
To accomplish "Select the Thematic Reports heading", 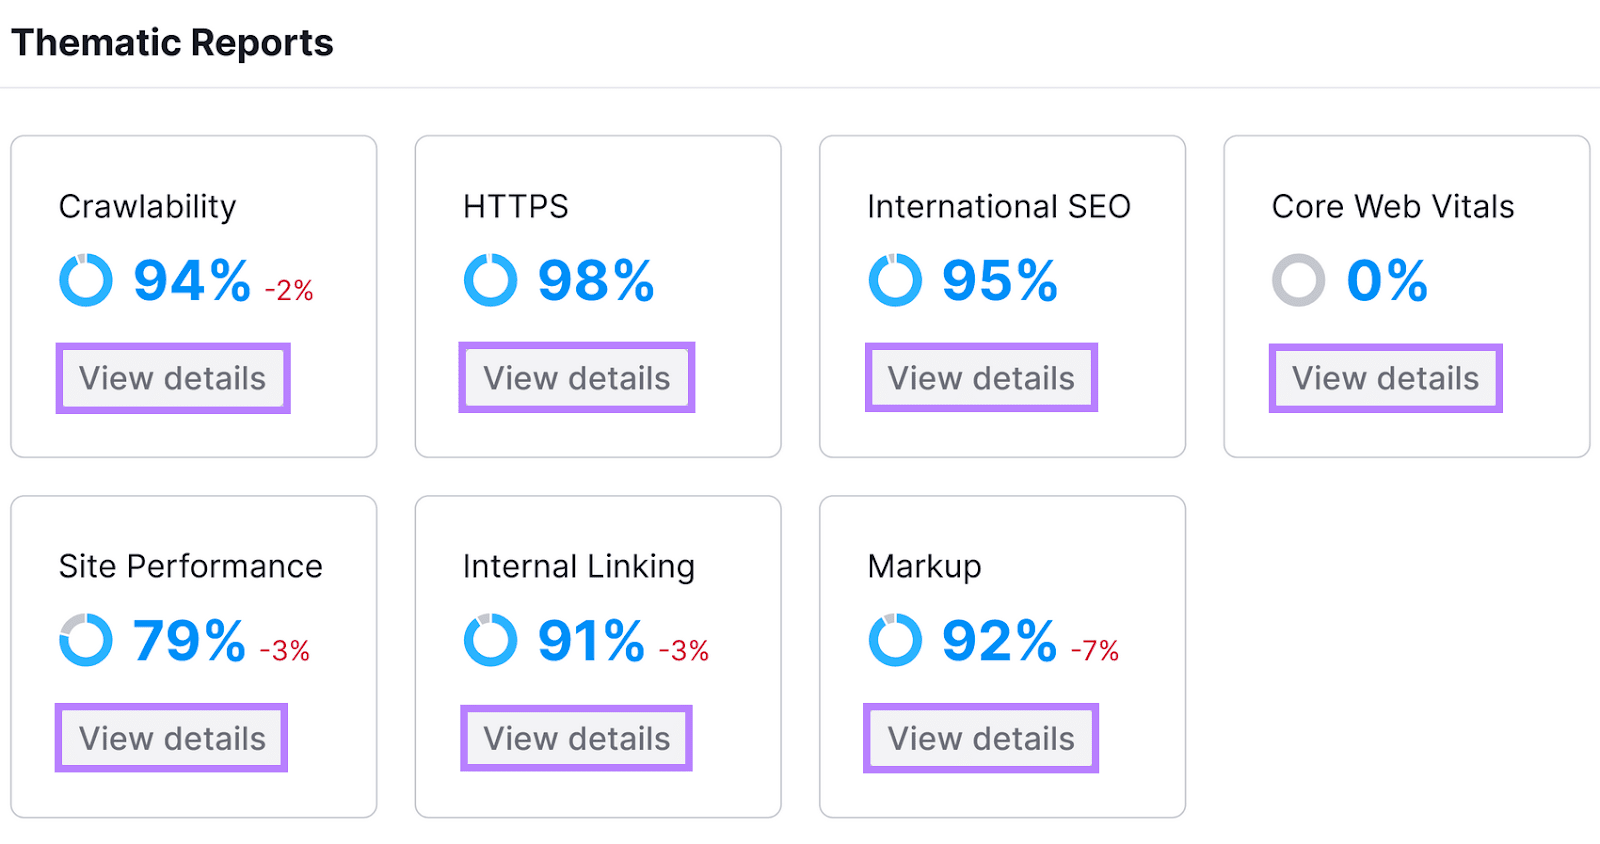I will click(x=173, y=42).
